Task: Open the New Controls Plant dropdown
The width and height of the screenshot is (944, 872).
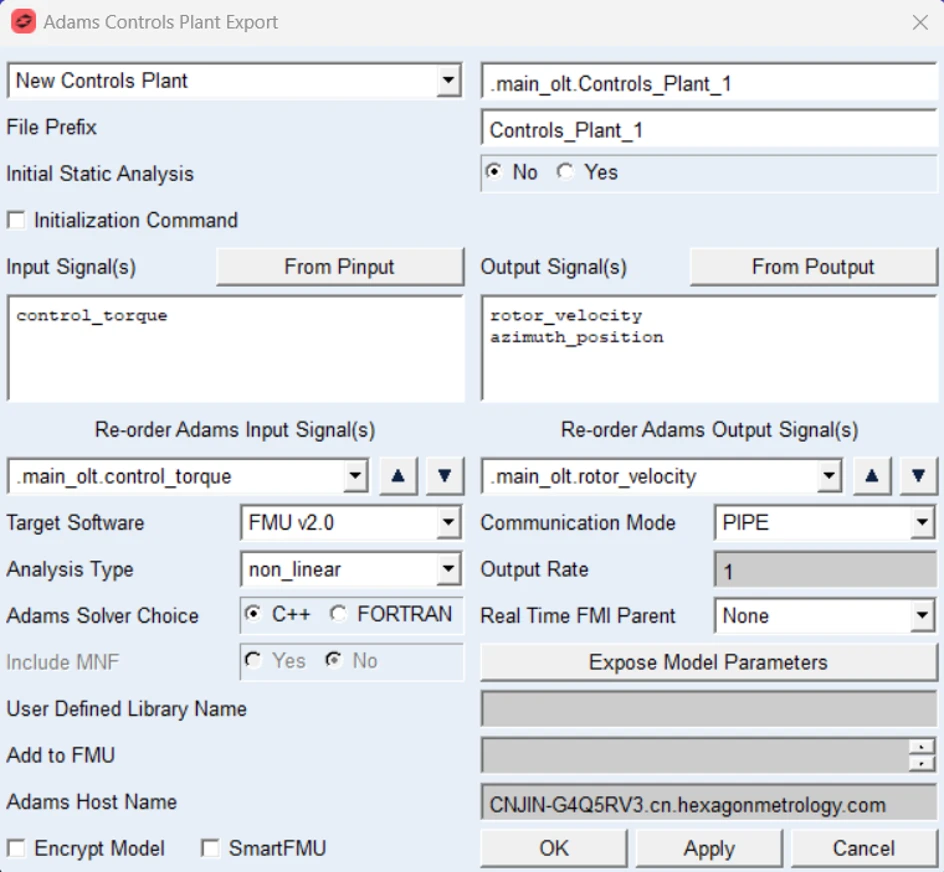Action: pyautogui.click(x=449, y=81)
